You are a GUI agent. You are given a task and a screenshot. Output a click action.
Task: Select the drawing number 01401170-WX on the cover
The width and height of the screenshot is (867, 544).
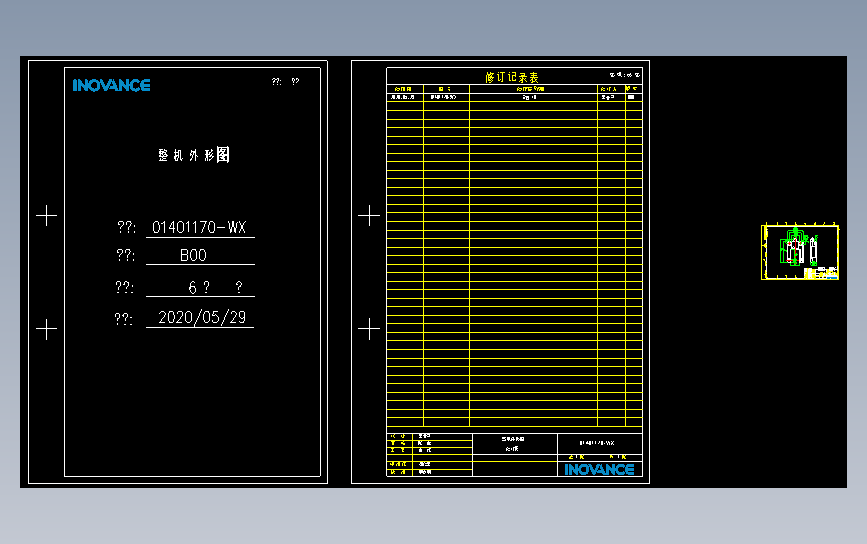(x=199, y=227)
